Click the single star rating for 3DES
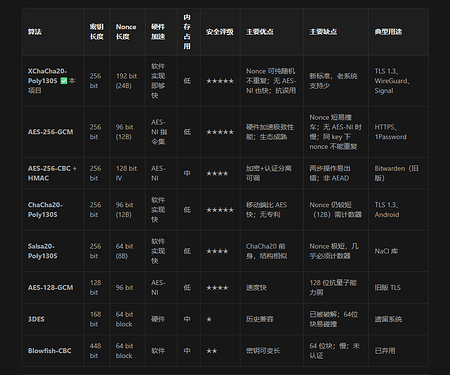The image size is (450, 375). 209,319
